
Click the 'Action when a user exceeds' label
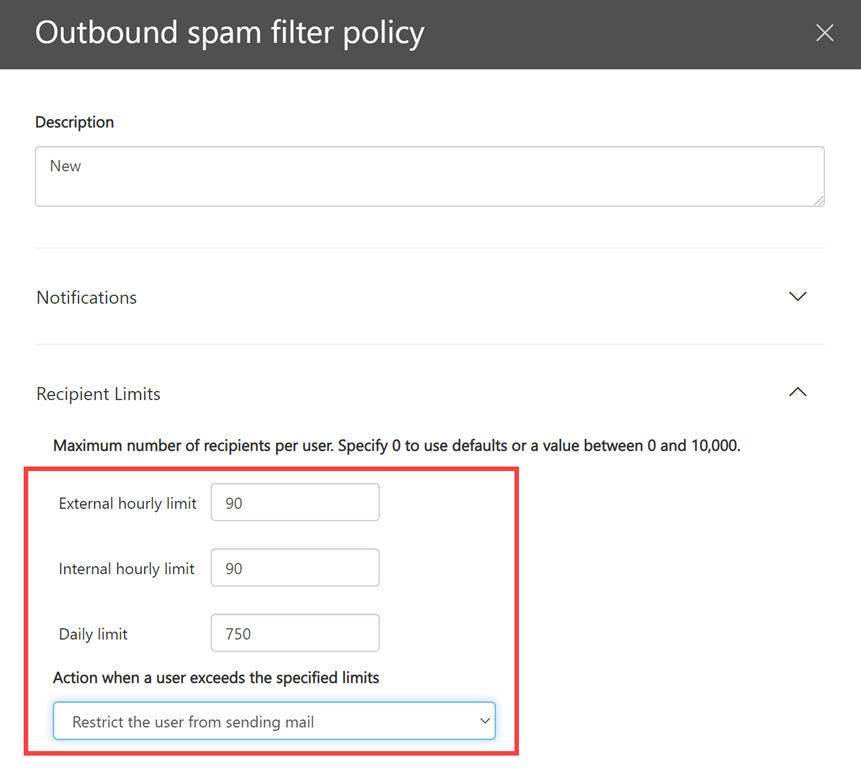click(x=216, y=678)
